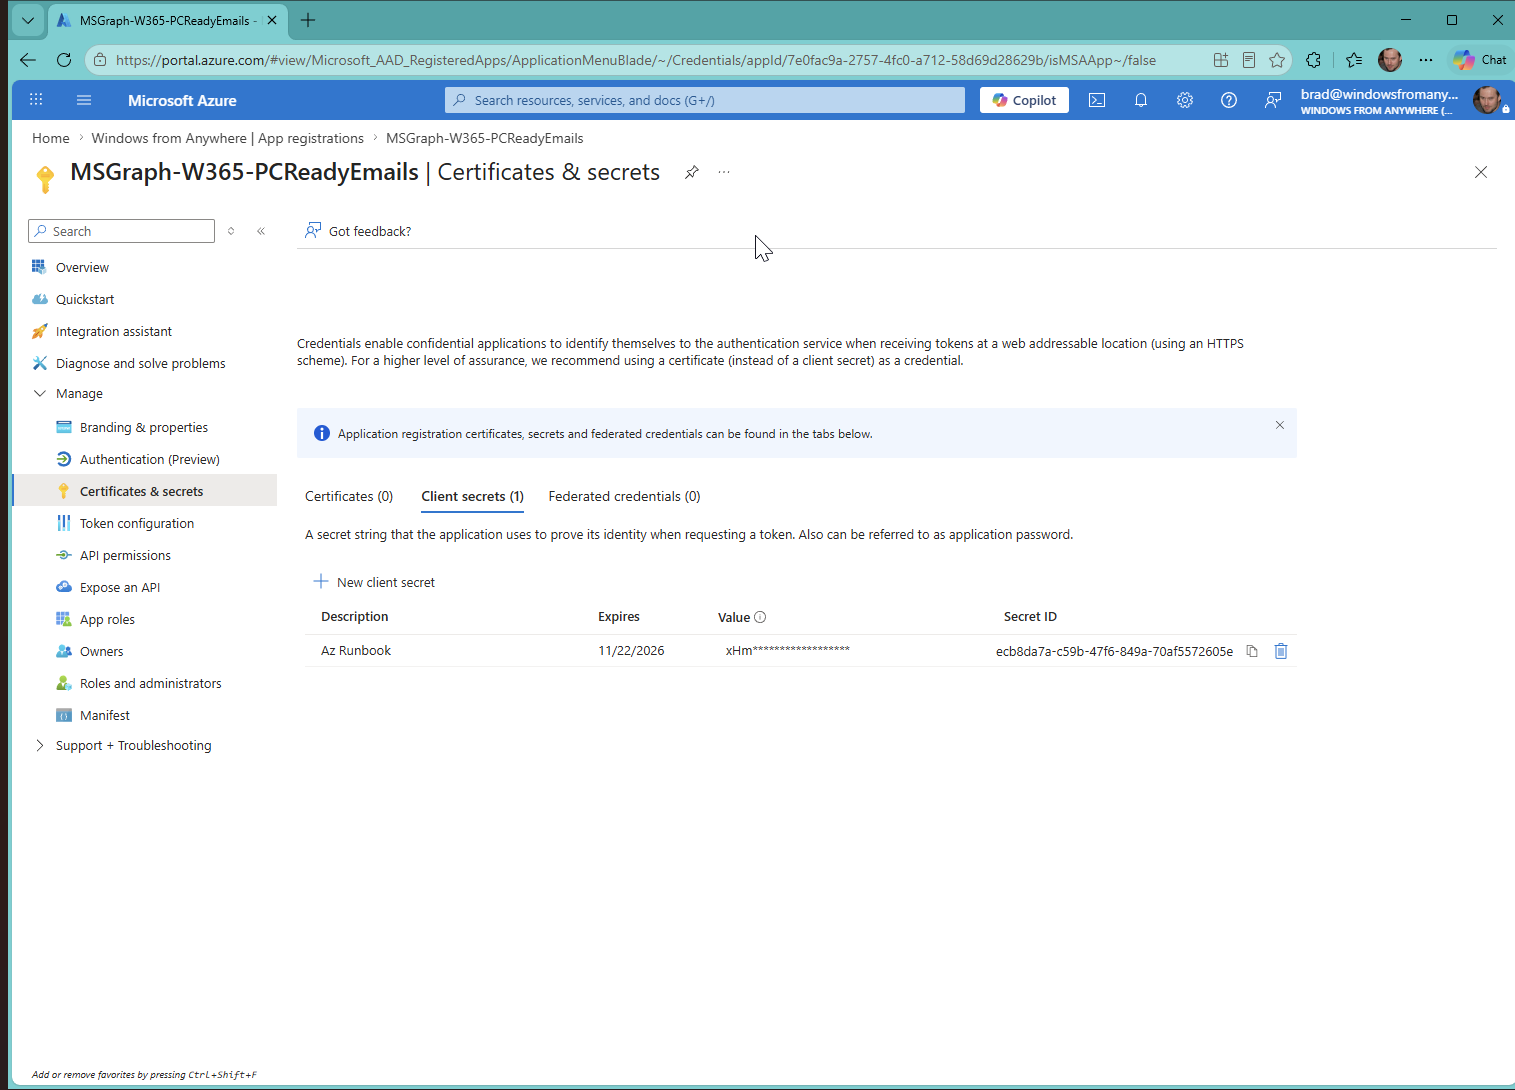Select the Client secrets (1) tab
The height and width of the screenshot is (1090, 1515).
[472, 496]
